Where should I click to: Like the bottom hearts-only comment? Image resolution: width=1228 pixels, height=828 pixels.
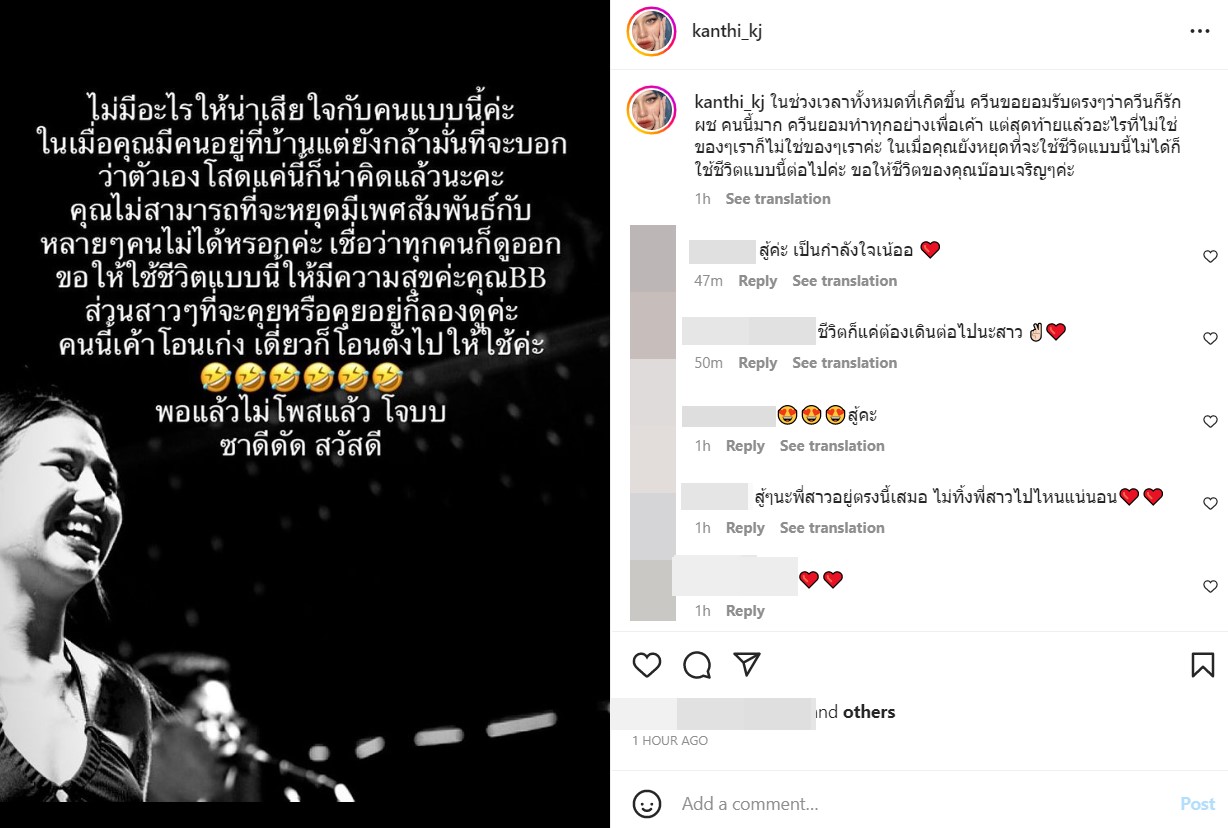click(x=1210, y=587)
